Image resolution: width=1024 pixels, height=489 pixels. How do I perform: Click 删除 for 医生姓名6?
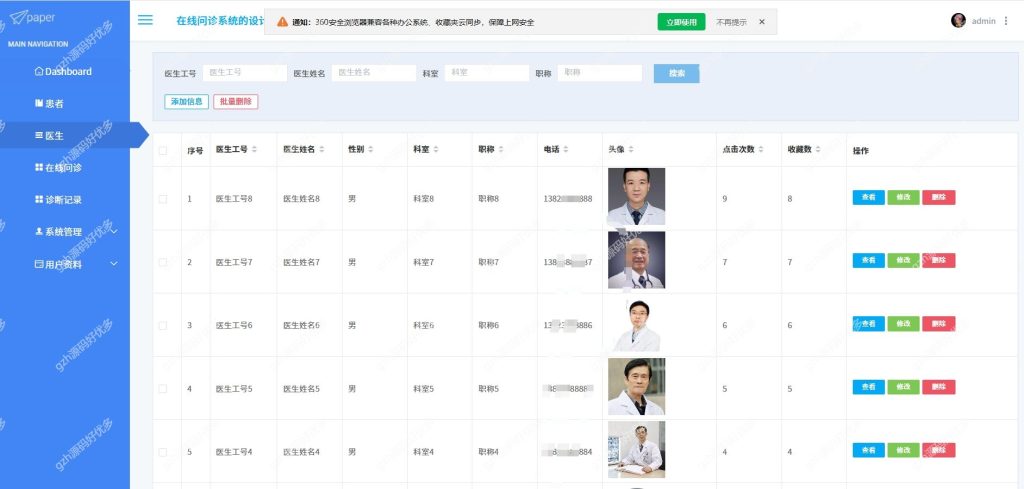tap(938, 324)
